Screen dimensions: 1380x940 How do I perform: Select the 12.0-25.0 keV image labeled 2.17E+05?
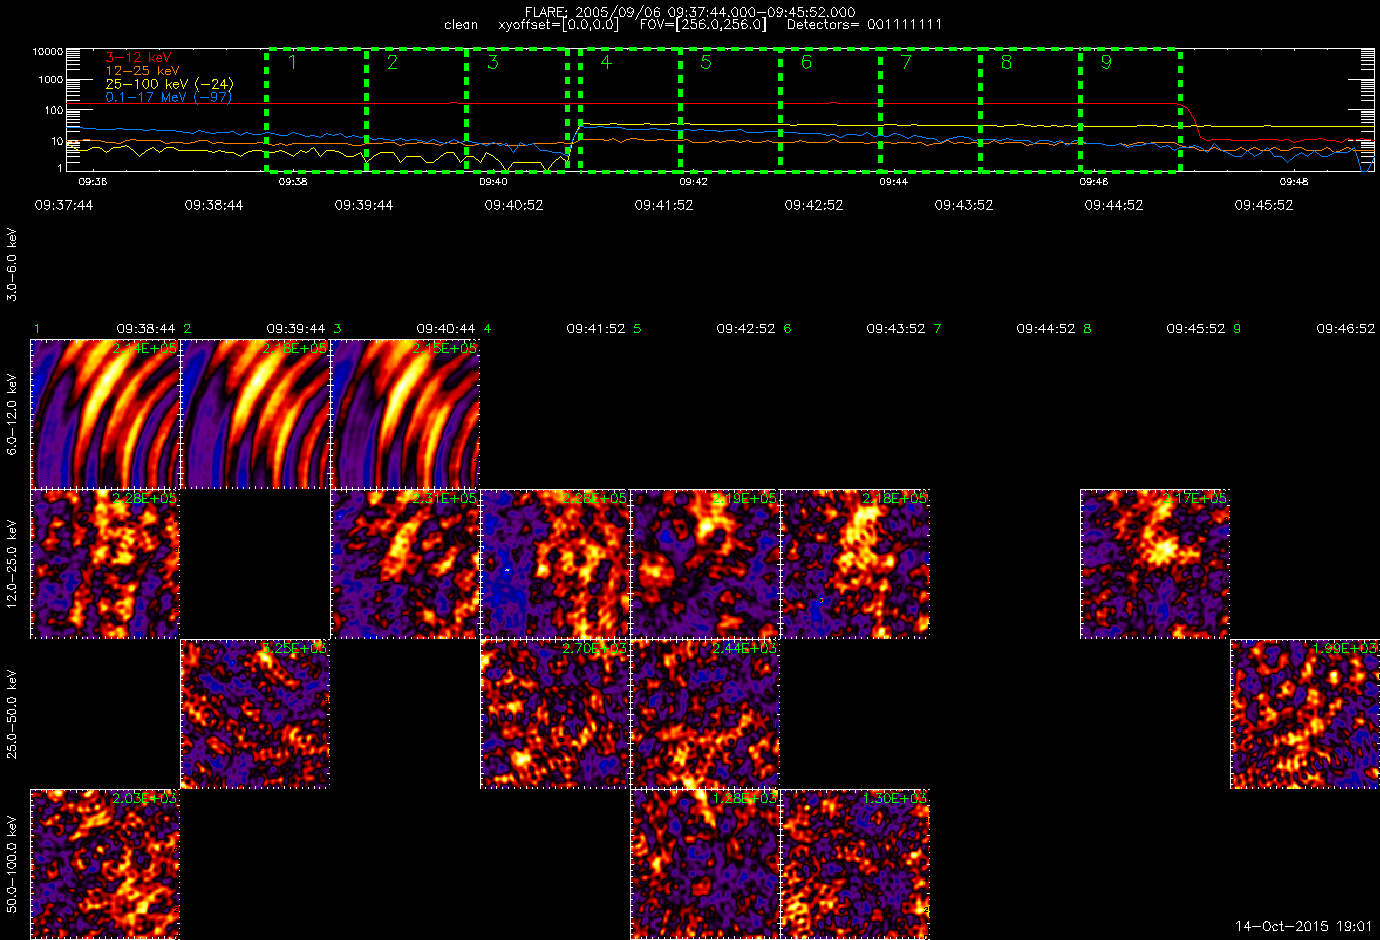click(1155, 564)
